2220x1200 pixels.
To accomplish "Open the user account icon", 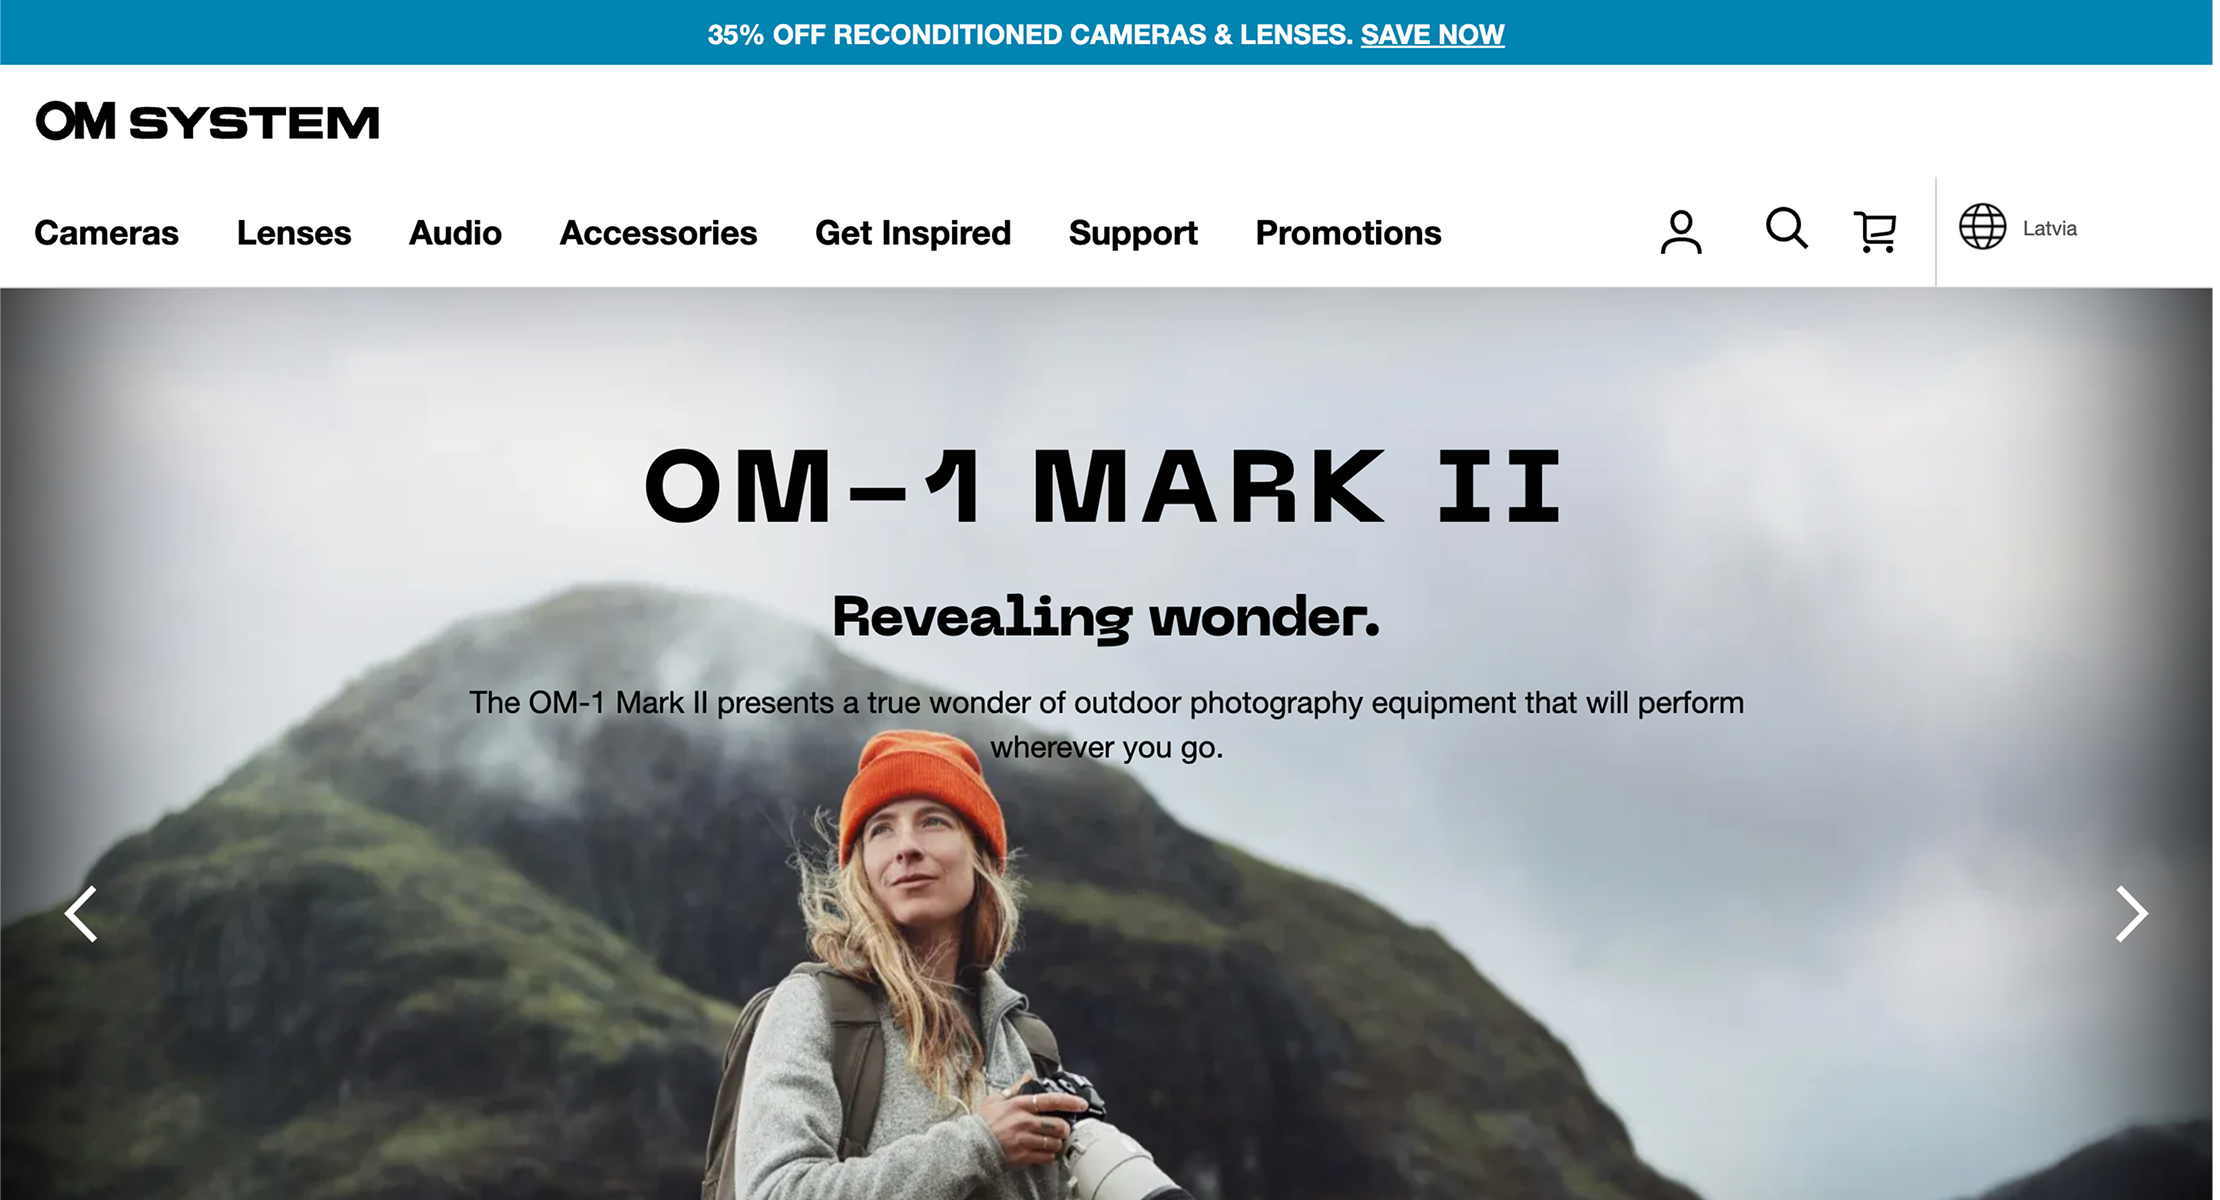I will [1681, 232].
